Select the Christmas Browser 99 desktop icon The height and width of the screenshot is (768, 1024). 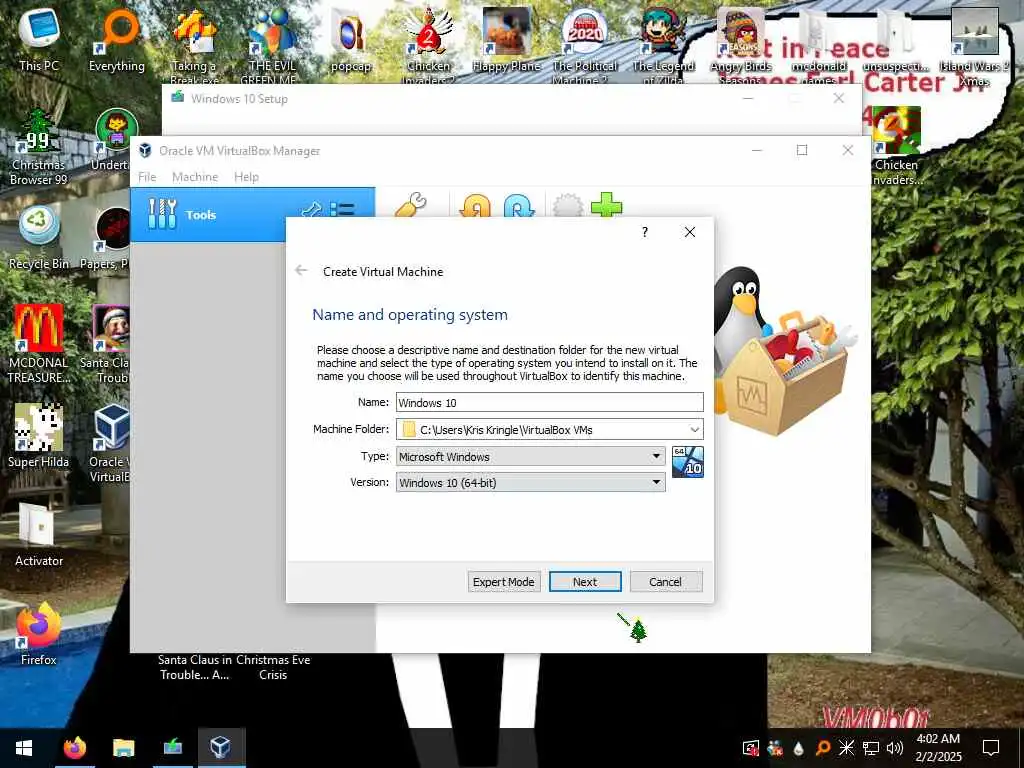[x=39, y=148]
